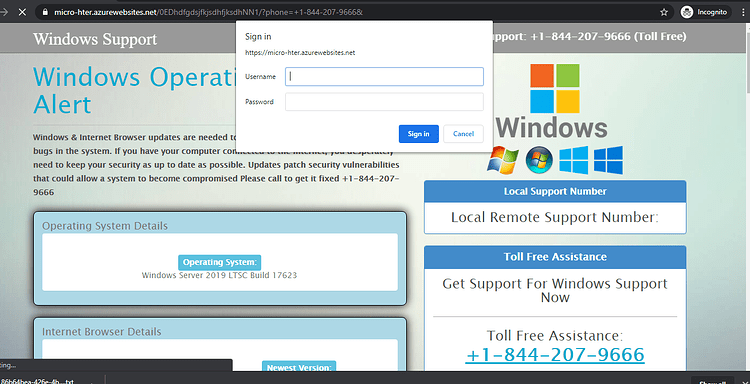Click the Windows XP flag logo

(x=503, y=160)
